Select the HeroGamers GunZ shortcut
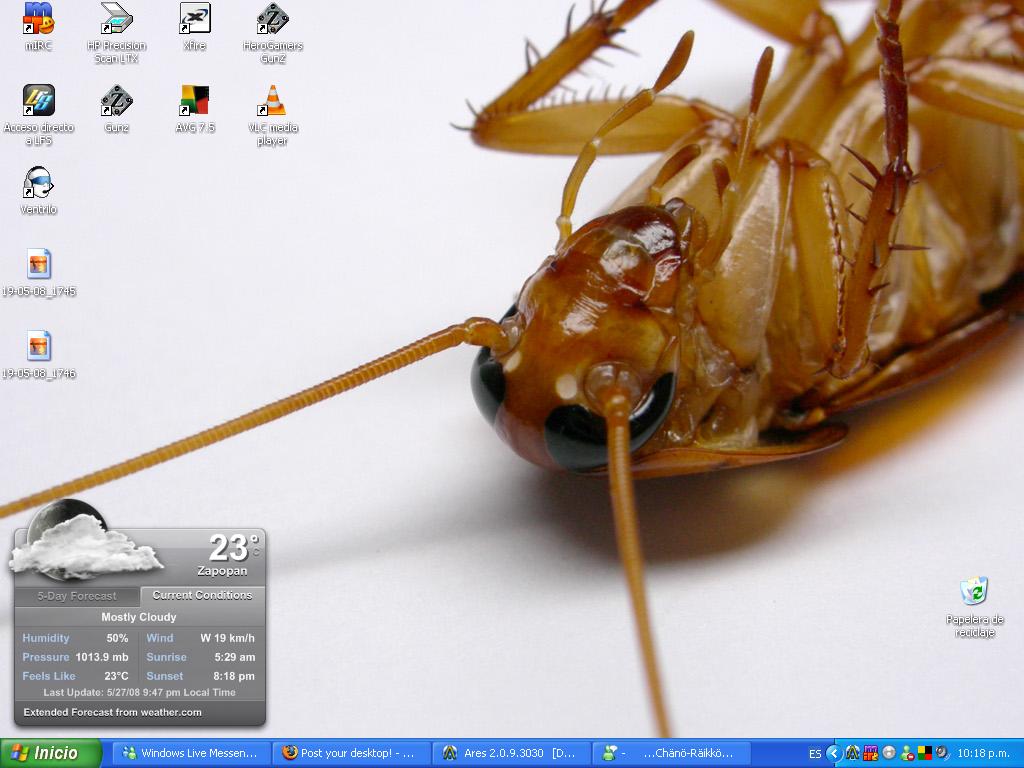Viewport: 1024px width, 768px height. [x=272, y=19]
